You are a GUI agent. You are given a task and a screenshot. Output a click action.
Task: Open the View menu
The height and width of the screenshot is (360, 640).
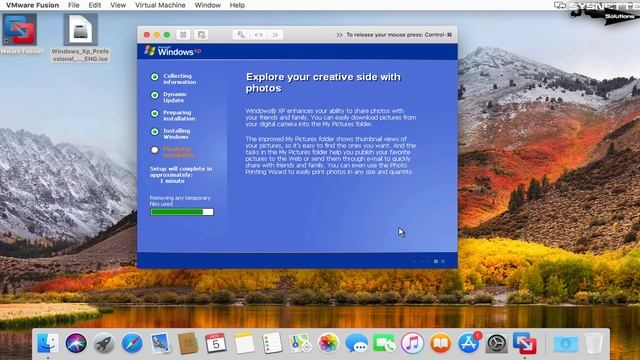pos(118,5)
